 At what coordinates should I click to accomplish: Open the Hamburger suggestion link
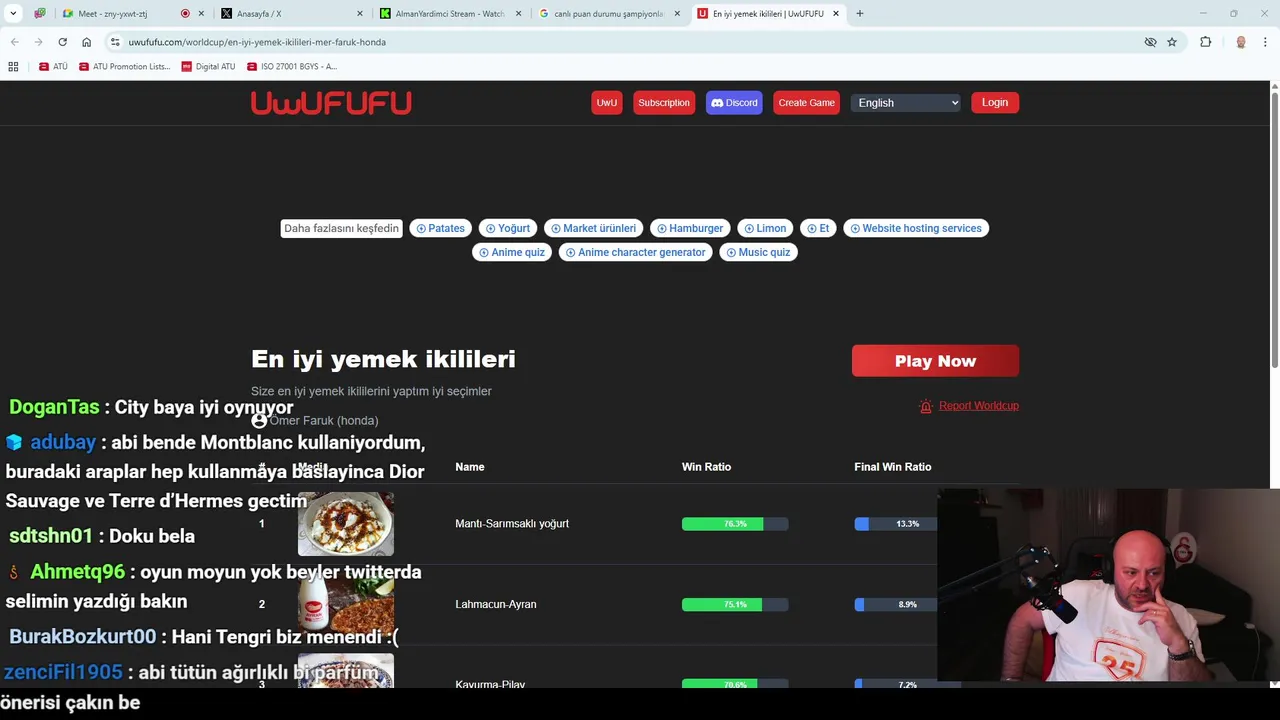pos(690,228)
